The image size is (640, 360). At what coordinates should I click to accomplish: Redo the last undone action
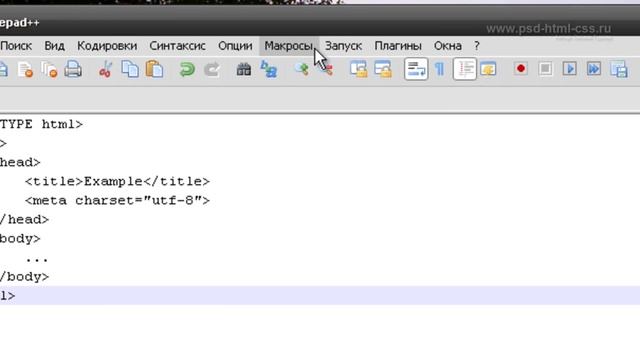(212, 69)
